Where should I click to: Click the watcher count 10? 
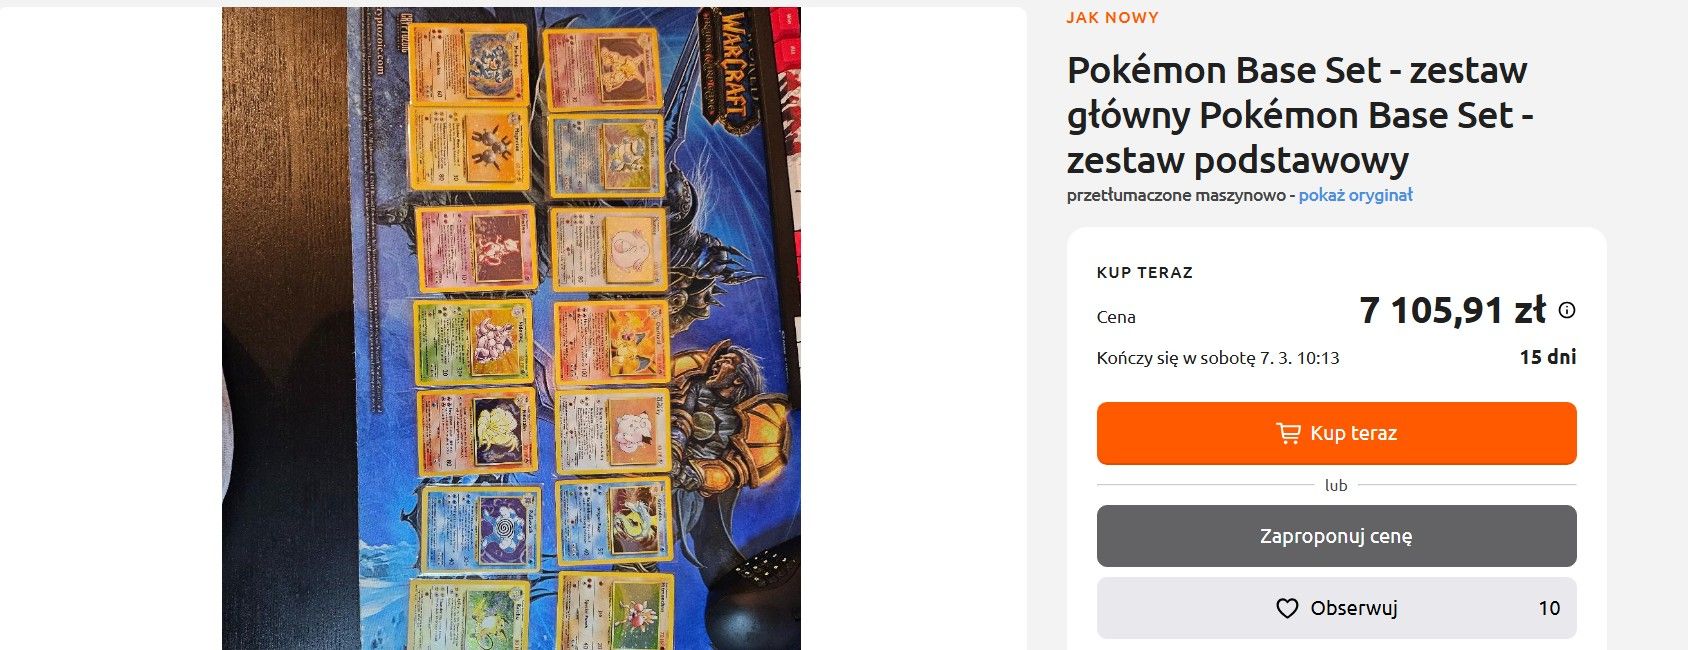click(x=1549, y=608)
